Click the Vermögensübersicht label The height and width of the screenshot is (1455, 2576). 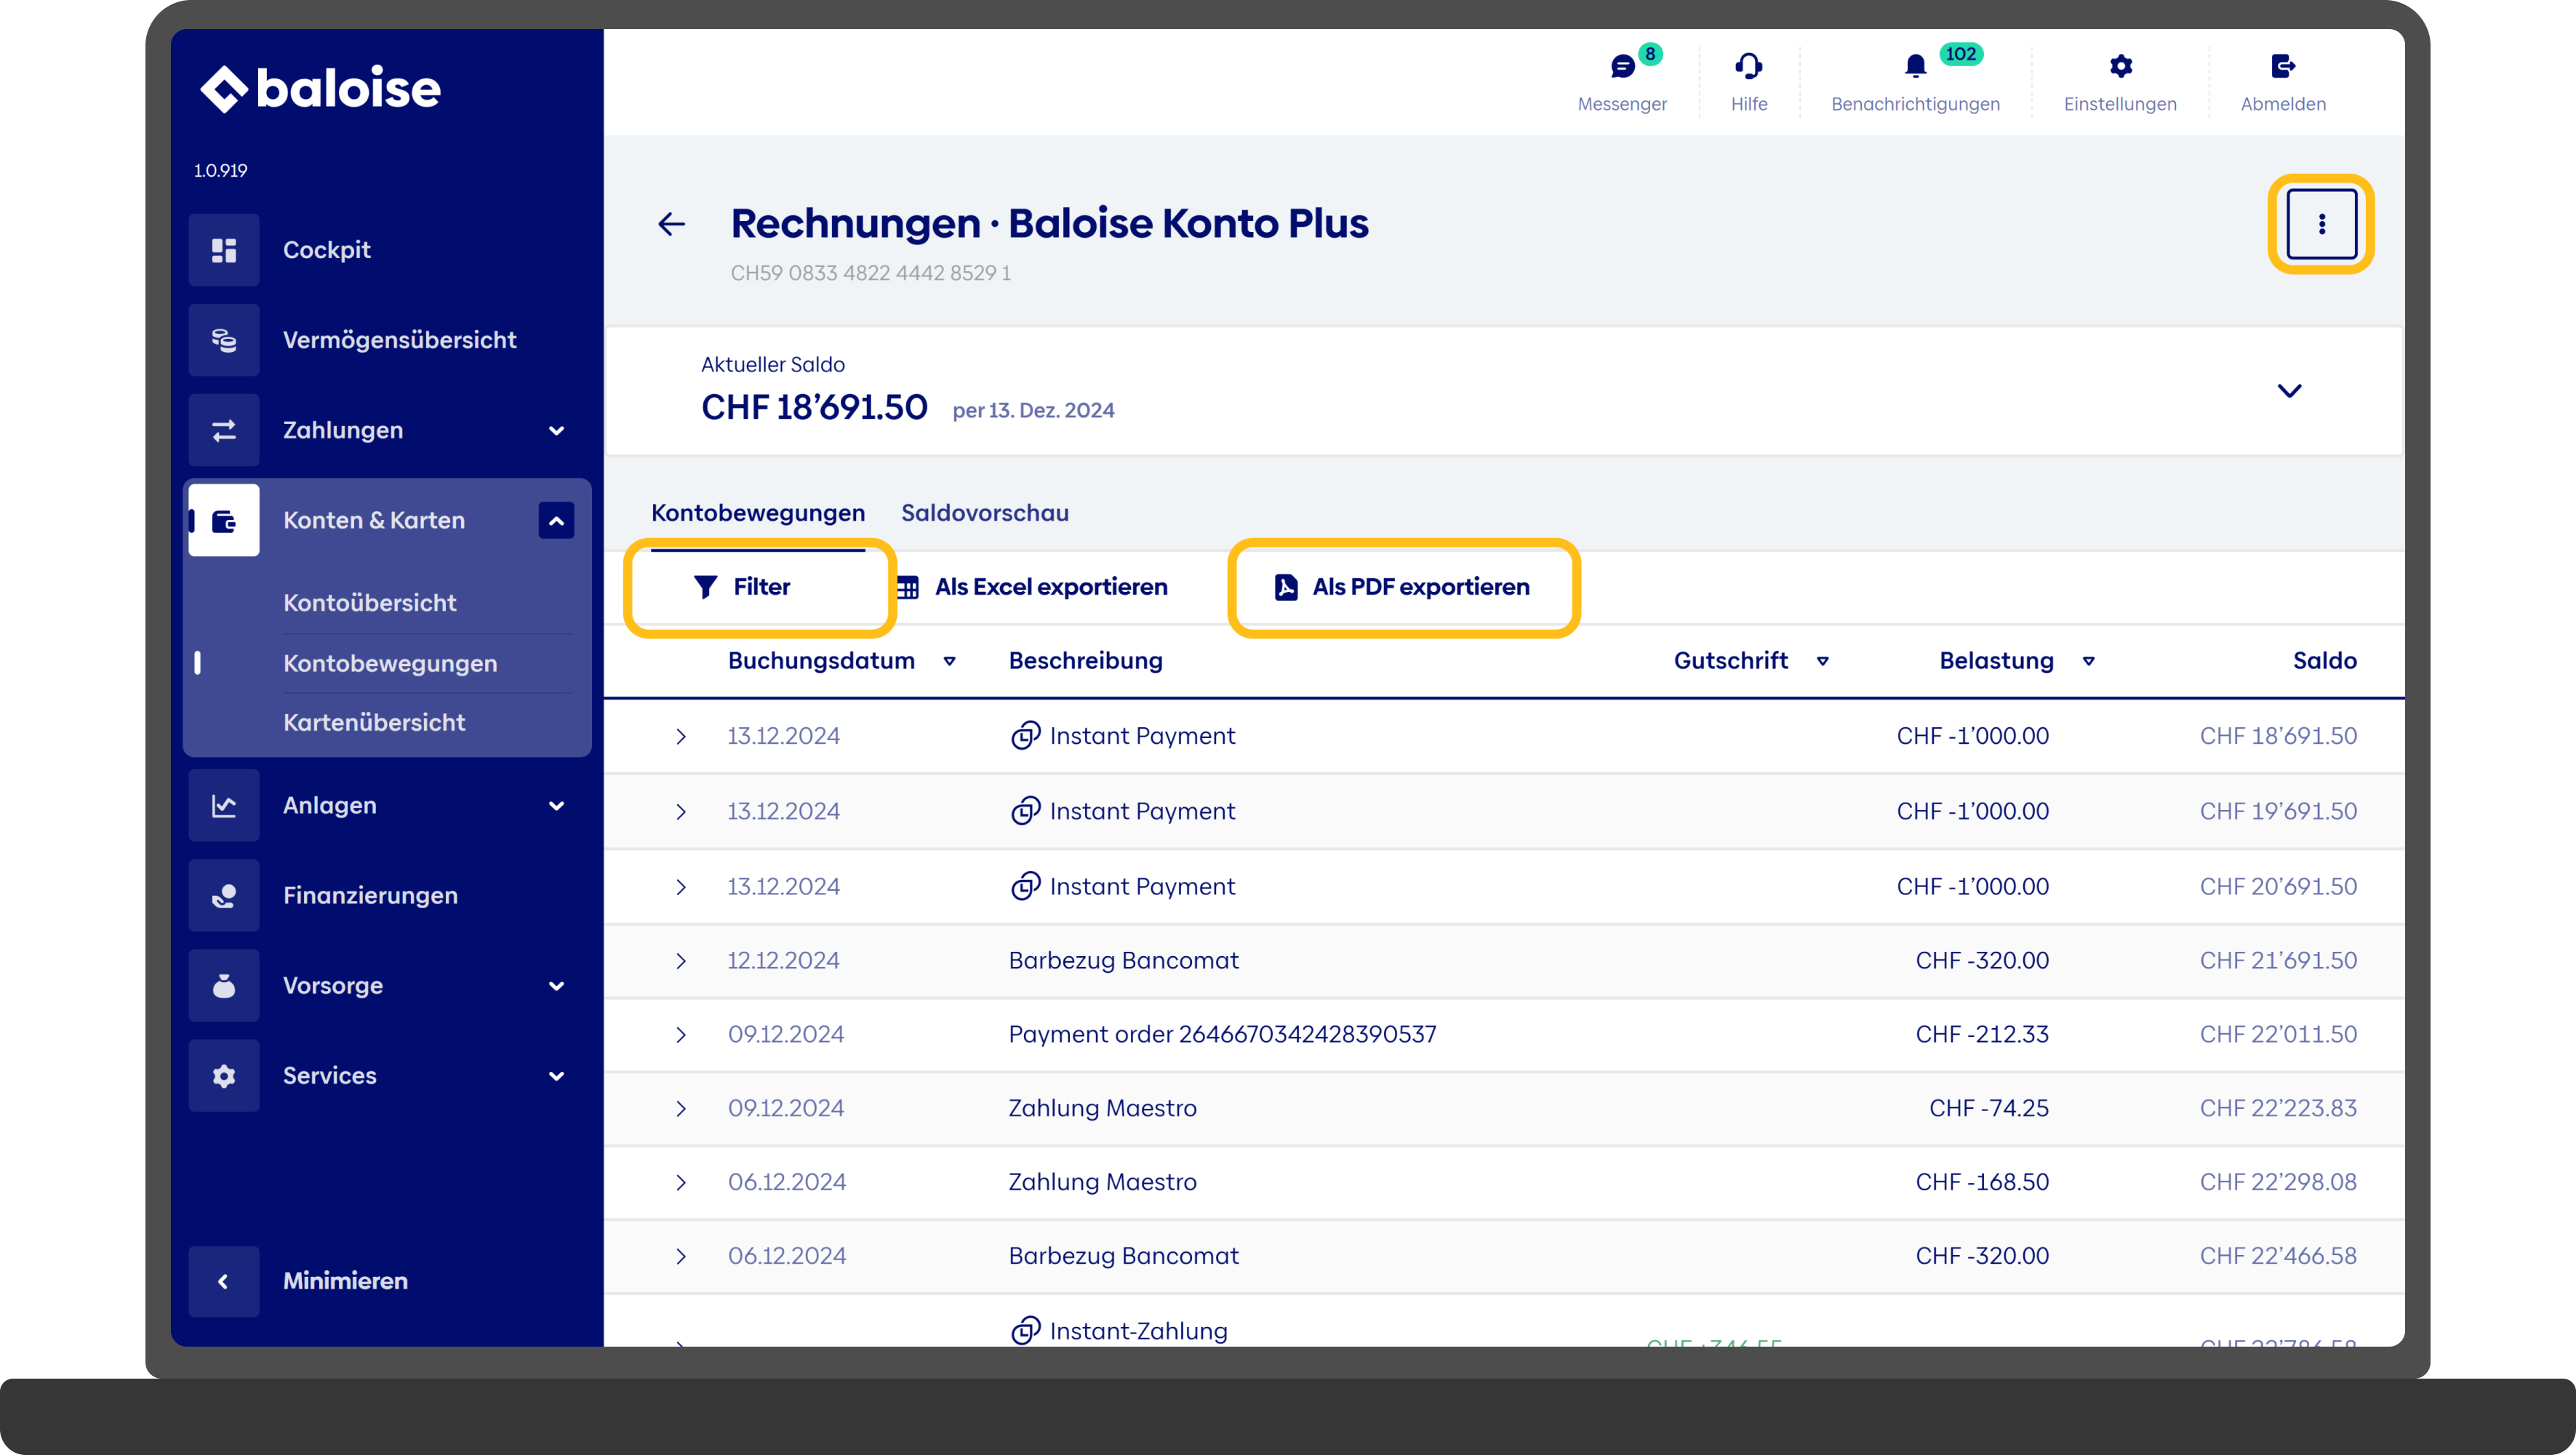(400, 340)
